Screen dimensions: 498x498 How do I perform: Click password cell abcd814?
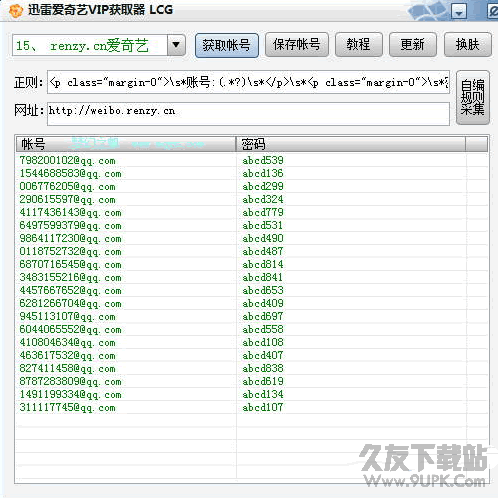pos(263,264)
